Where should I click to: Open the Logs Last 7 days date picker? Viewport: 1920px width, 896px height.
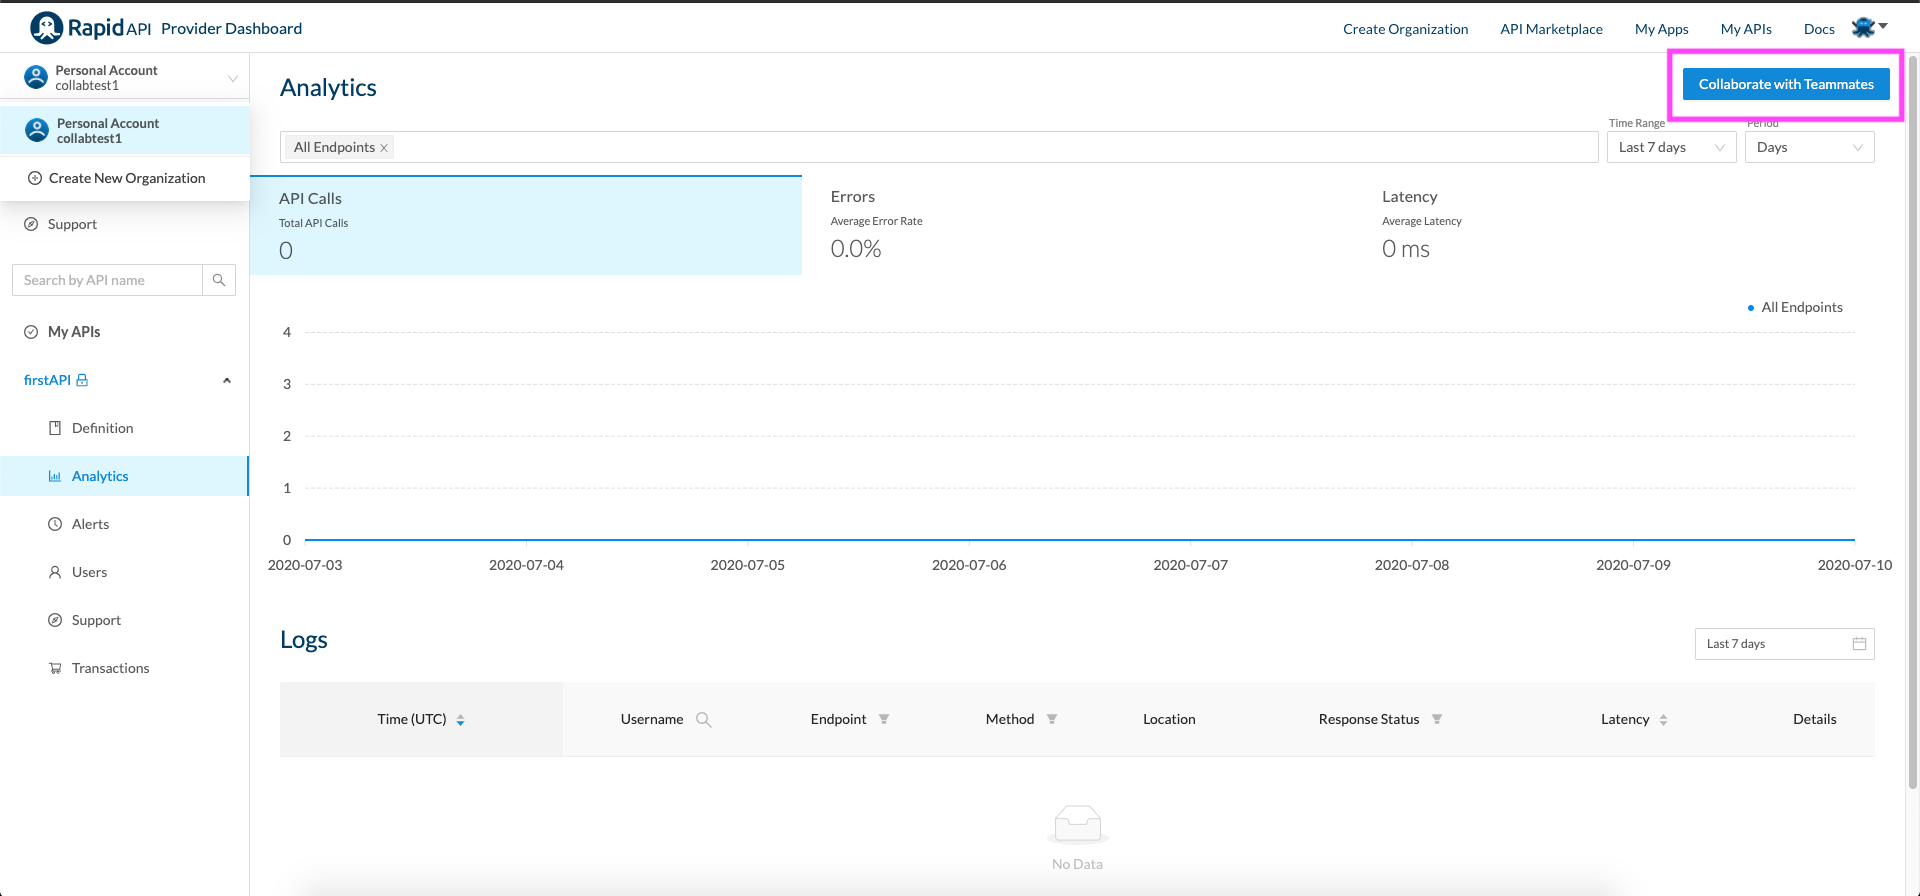(1785, 644)
